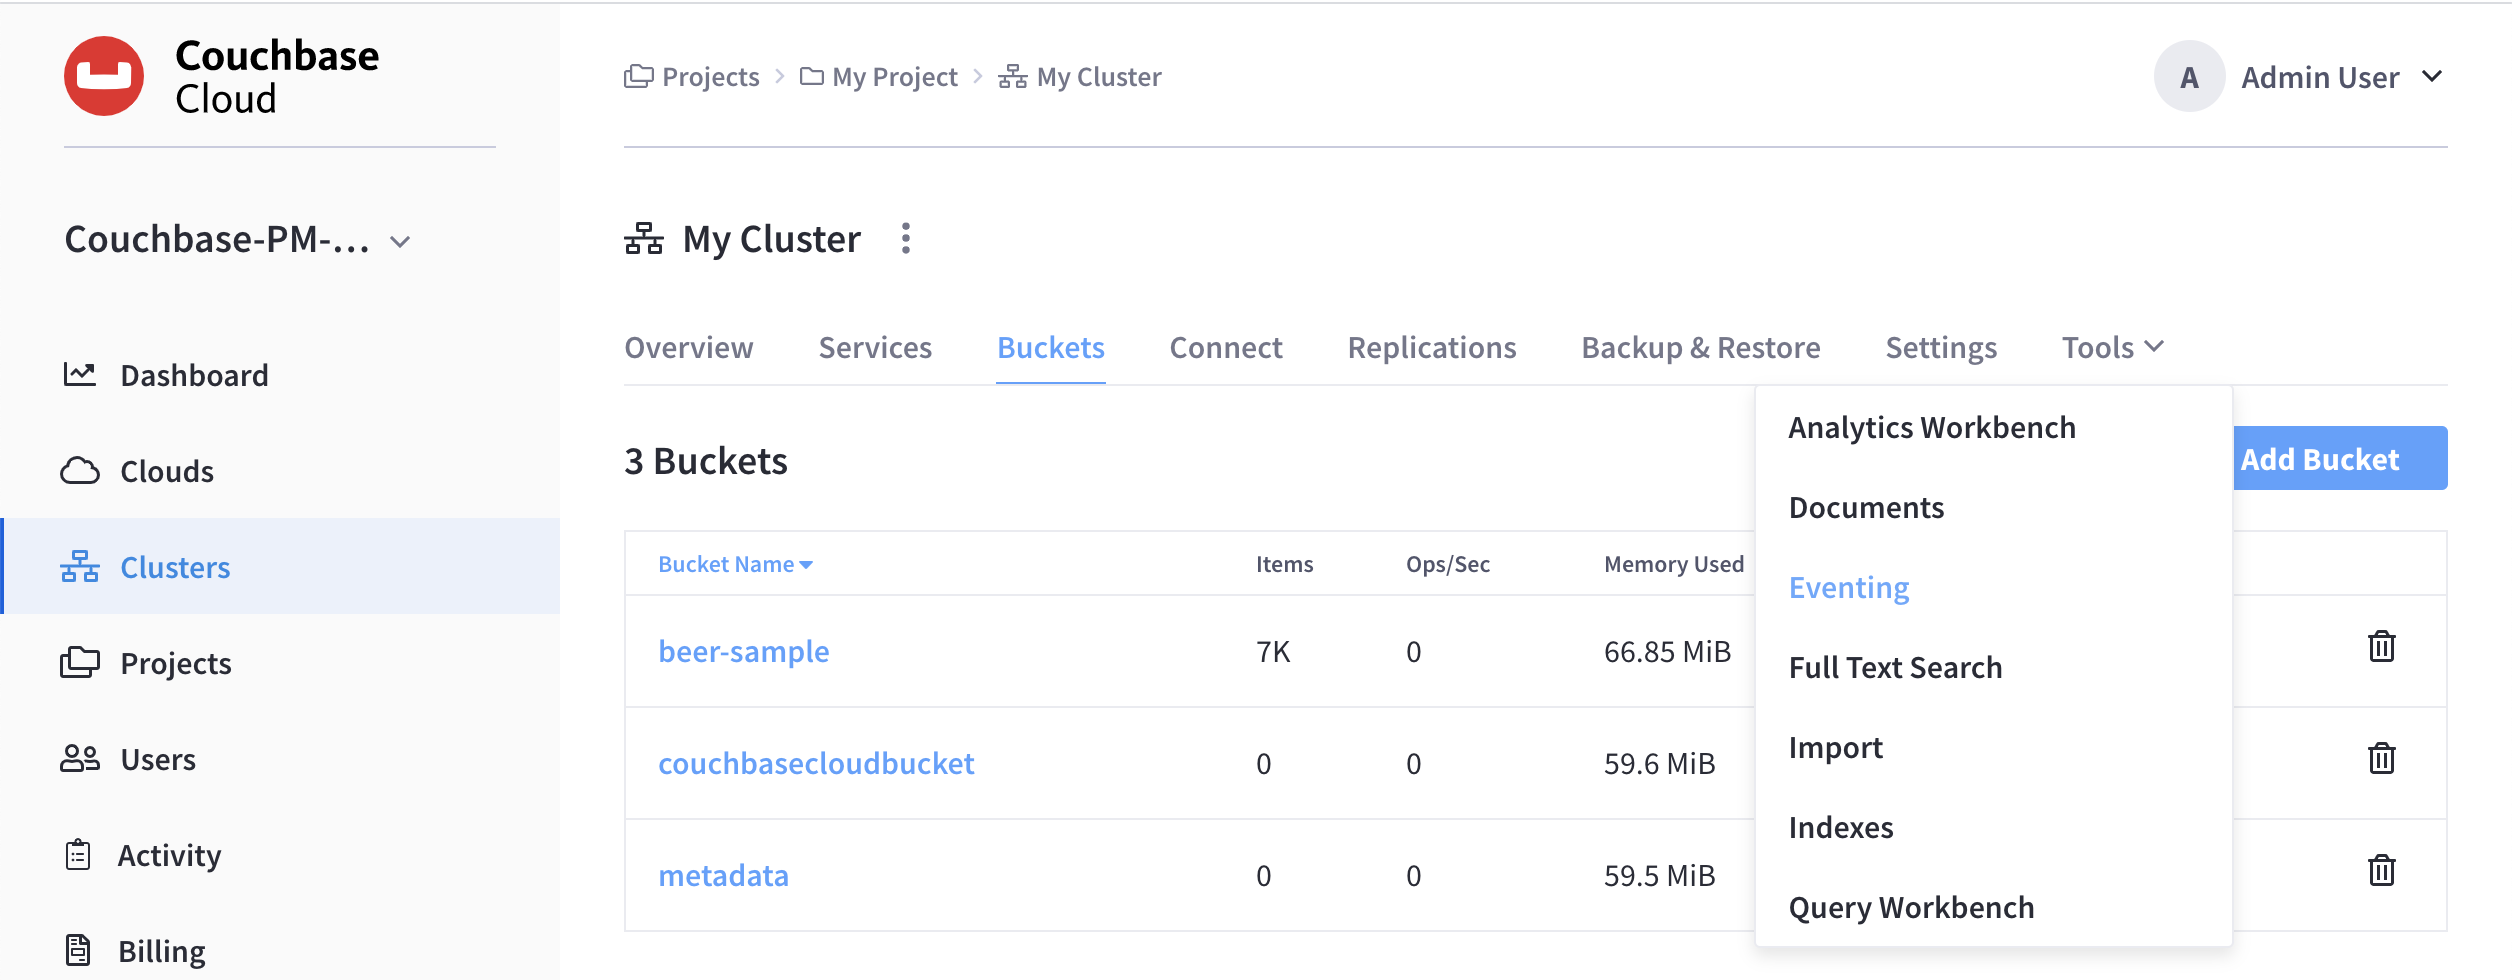The image size is (2512, 980).
Task: Navigate to My Project in breadcrumb
Action: point(893,77)
